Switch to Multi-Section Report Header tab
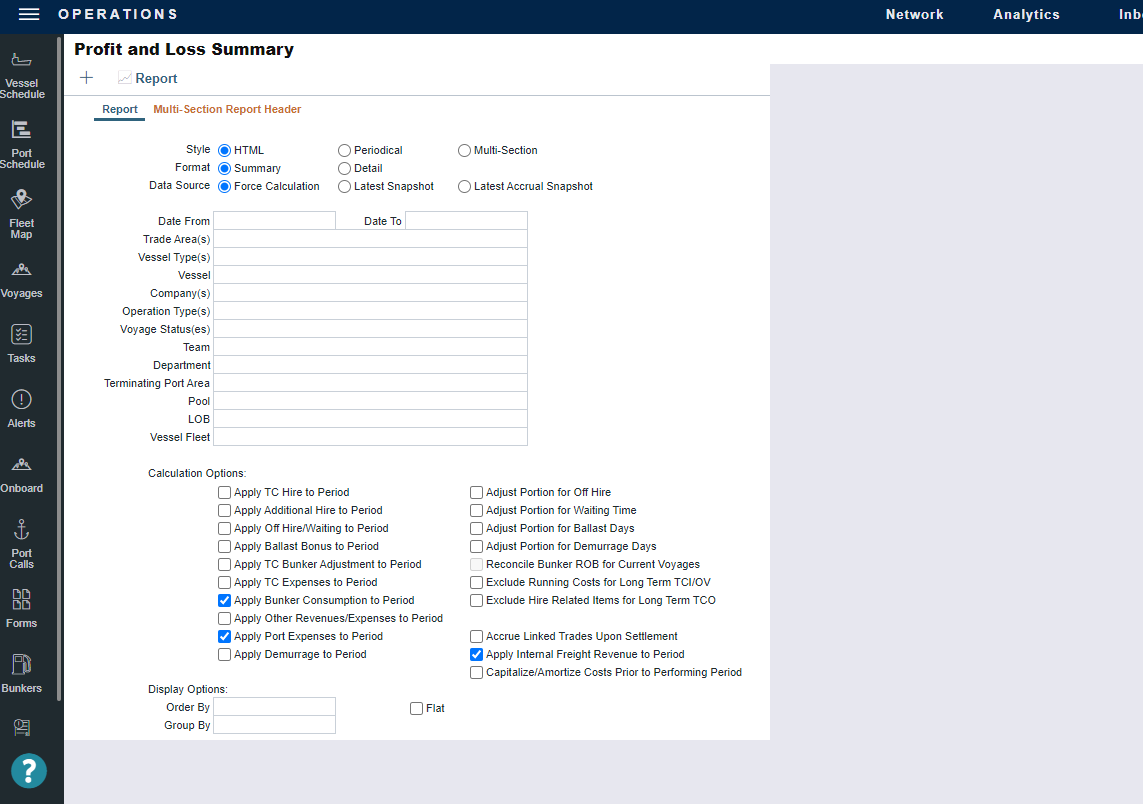This screenshot has height=804, width=1143. [x=227, y=110]
